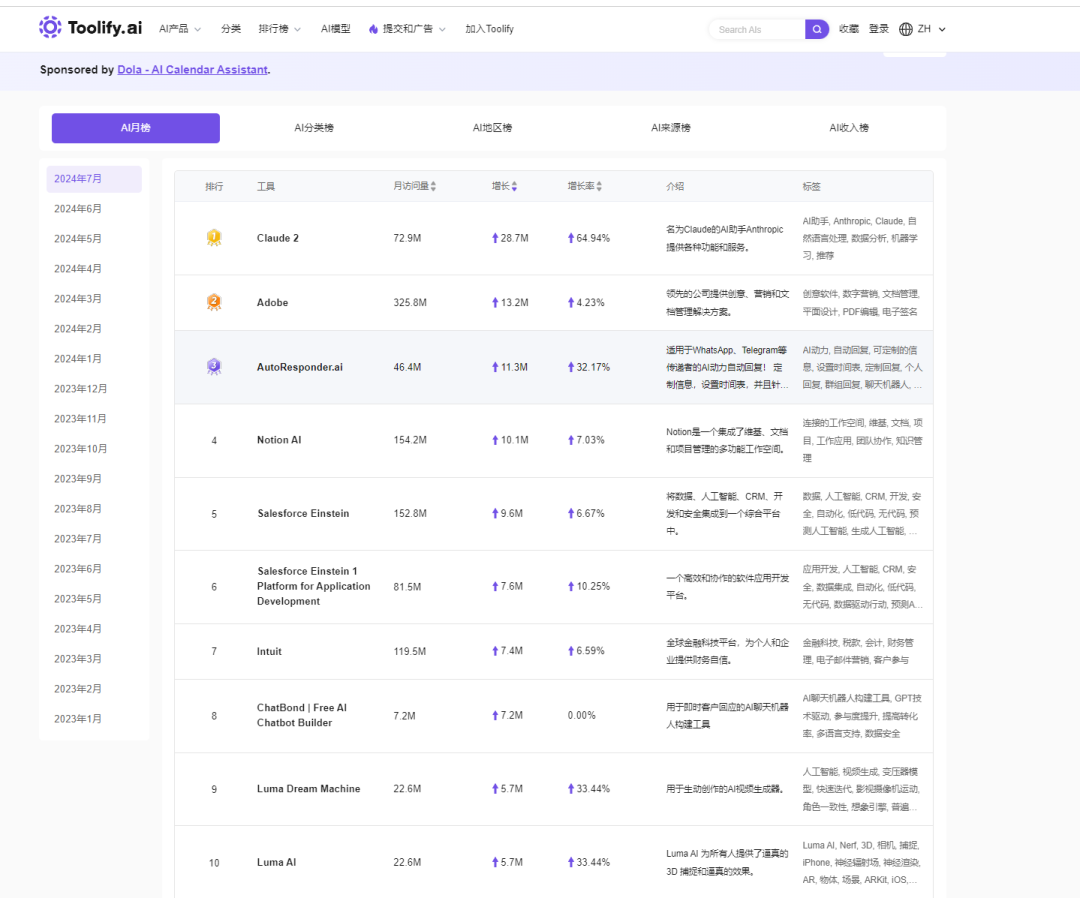This screenshot has height=898, width=1080.
Task: Open the ZH language dropdown
Action: [931, 29]
